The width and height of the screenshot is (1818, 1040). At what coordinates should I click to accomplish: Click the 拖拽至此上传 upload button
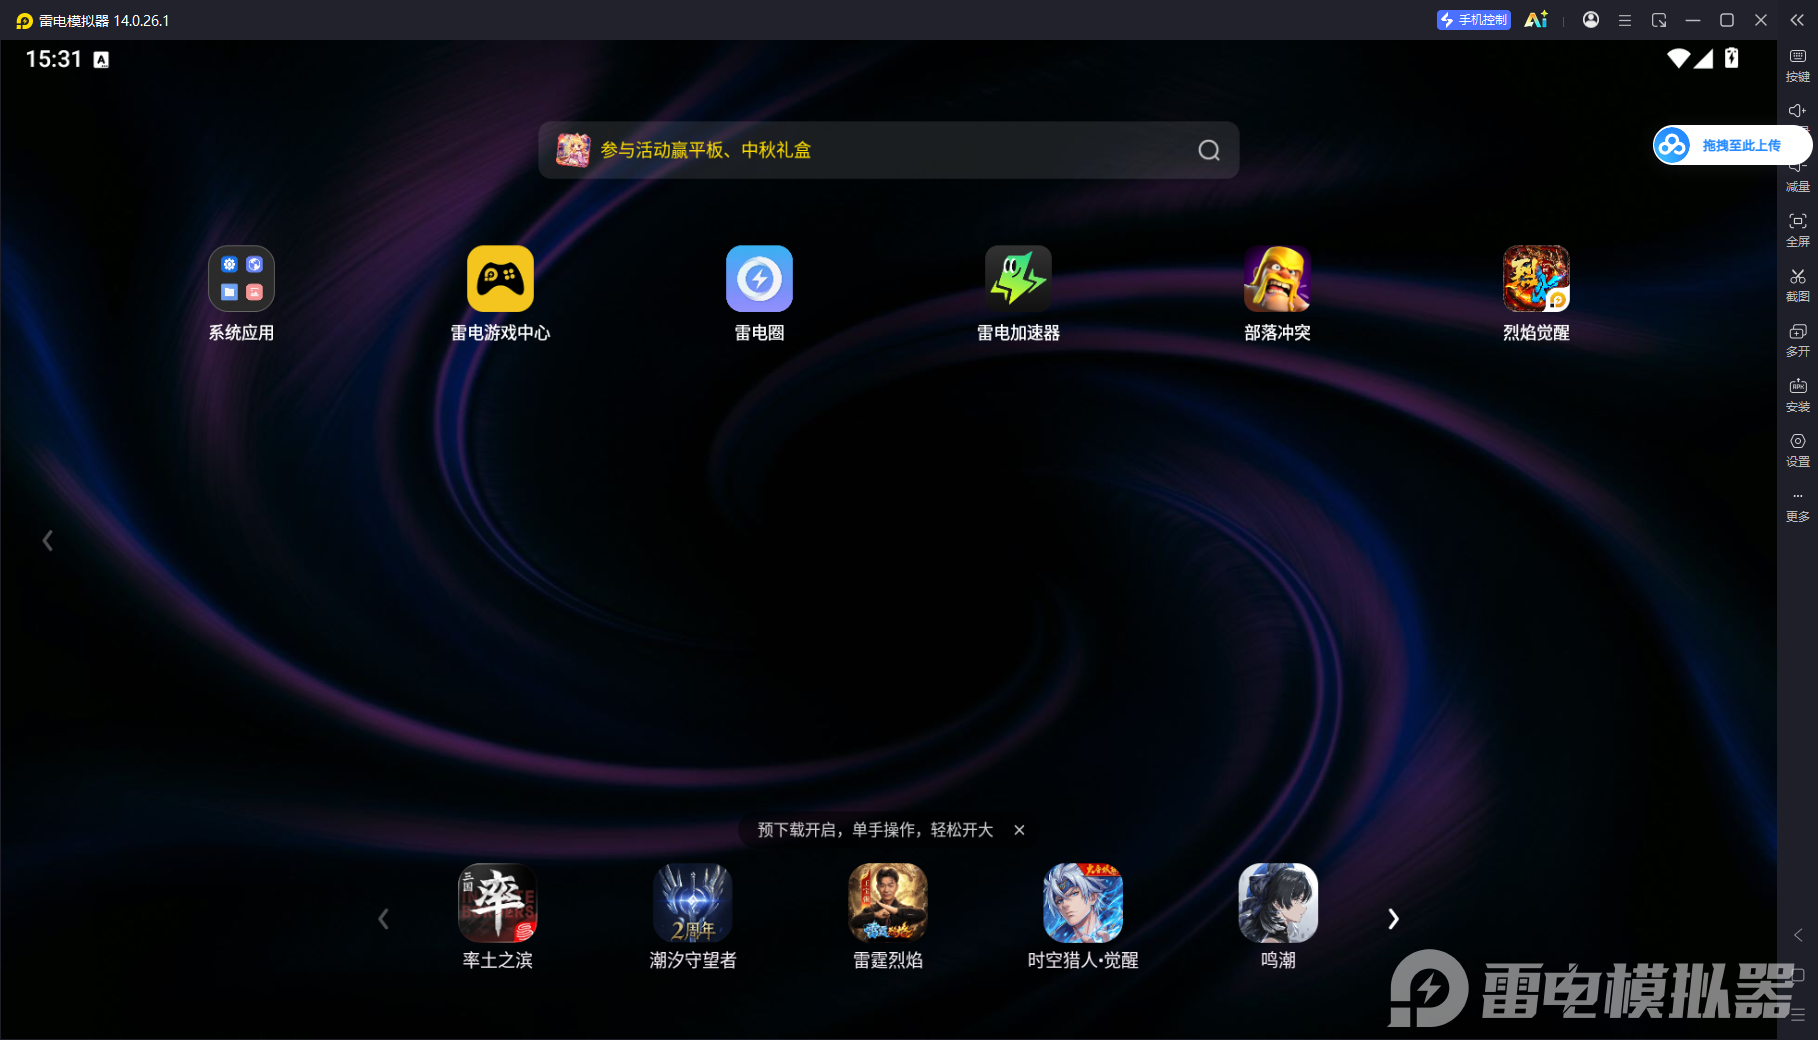tap(1732, 145)
